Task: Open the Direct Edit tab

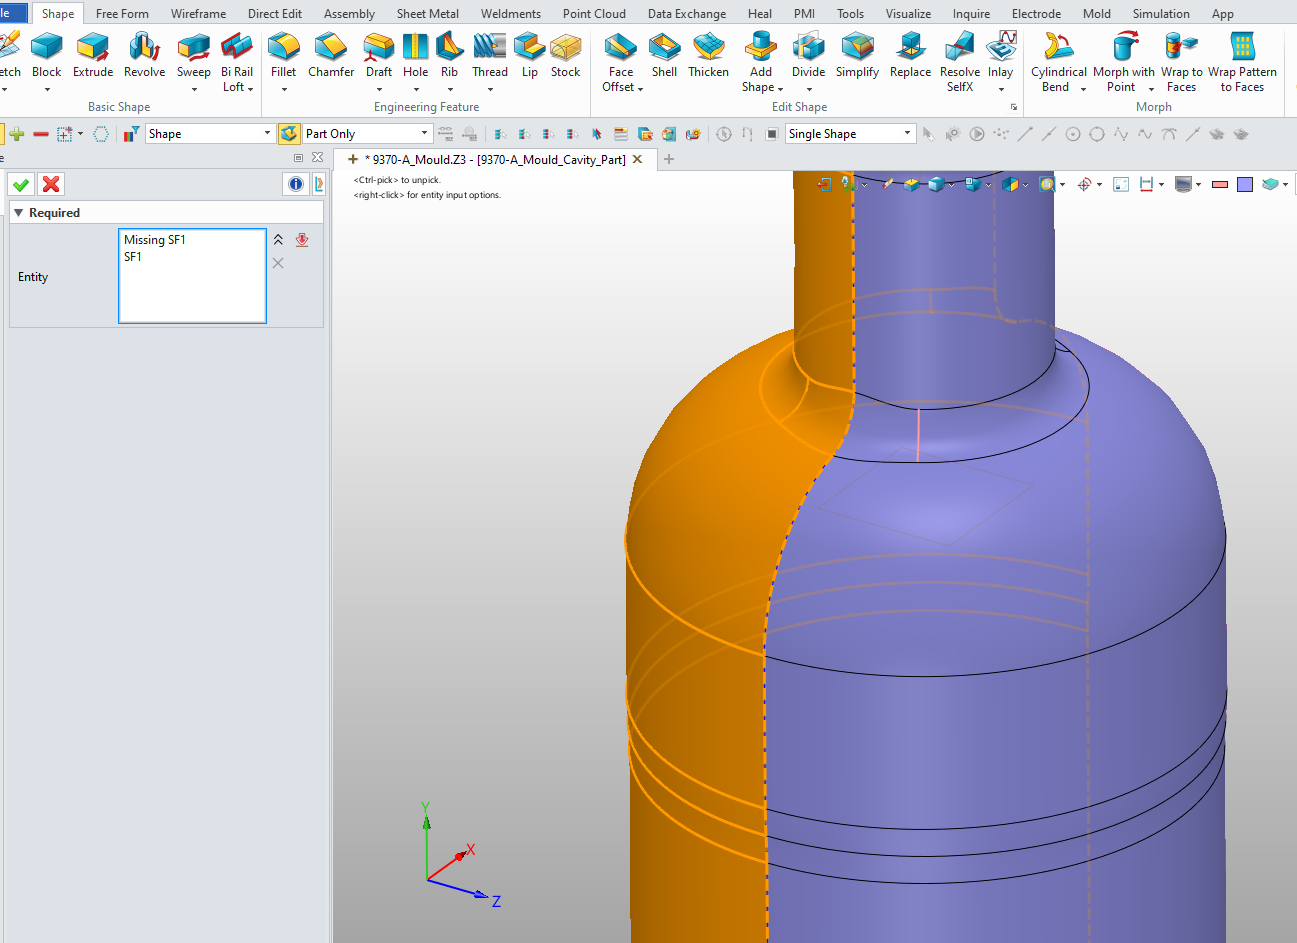Action: coord(275,14)
